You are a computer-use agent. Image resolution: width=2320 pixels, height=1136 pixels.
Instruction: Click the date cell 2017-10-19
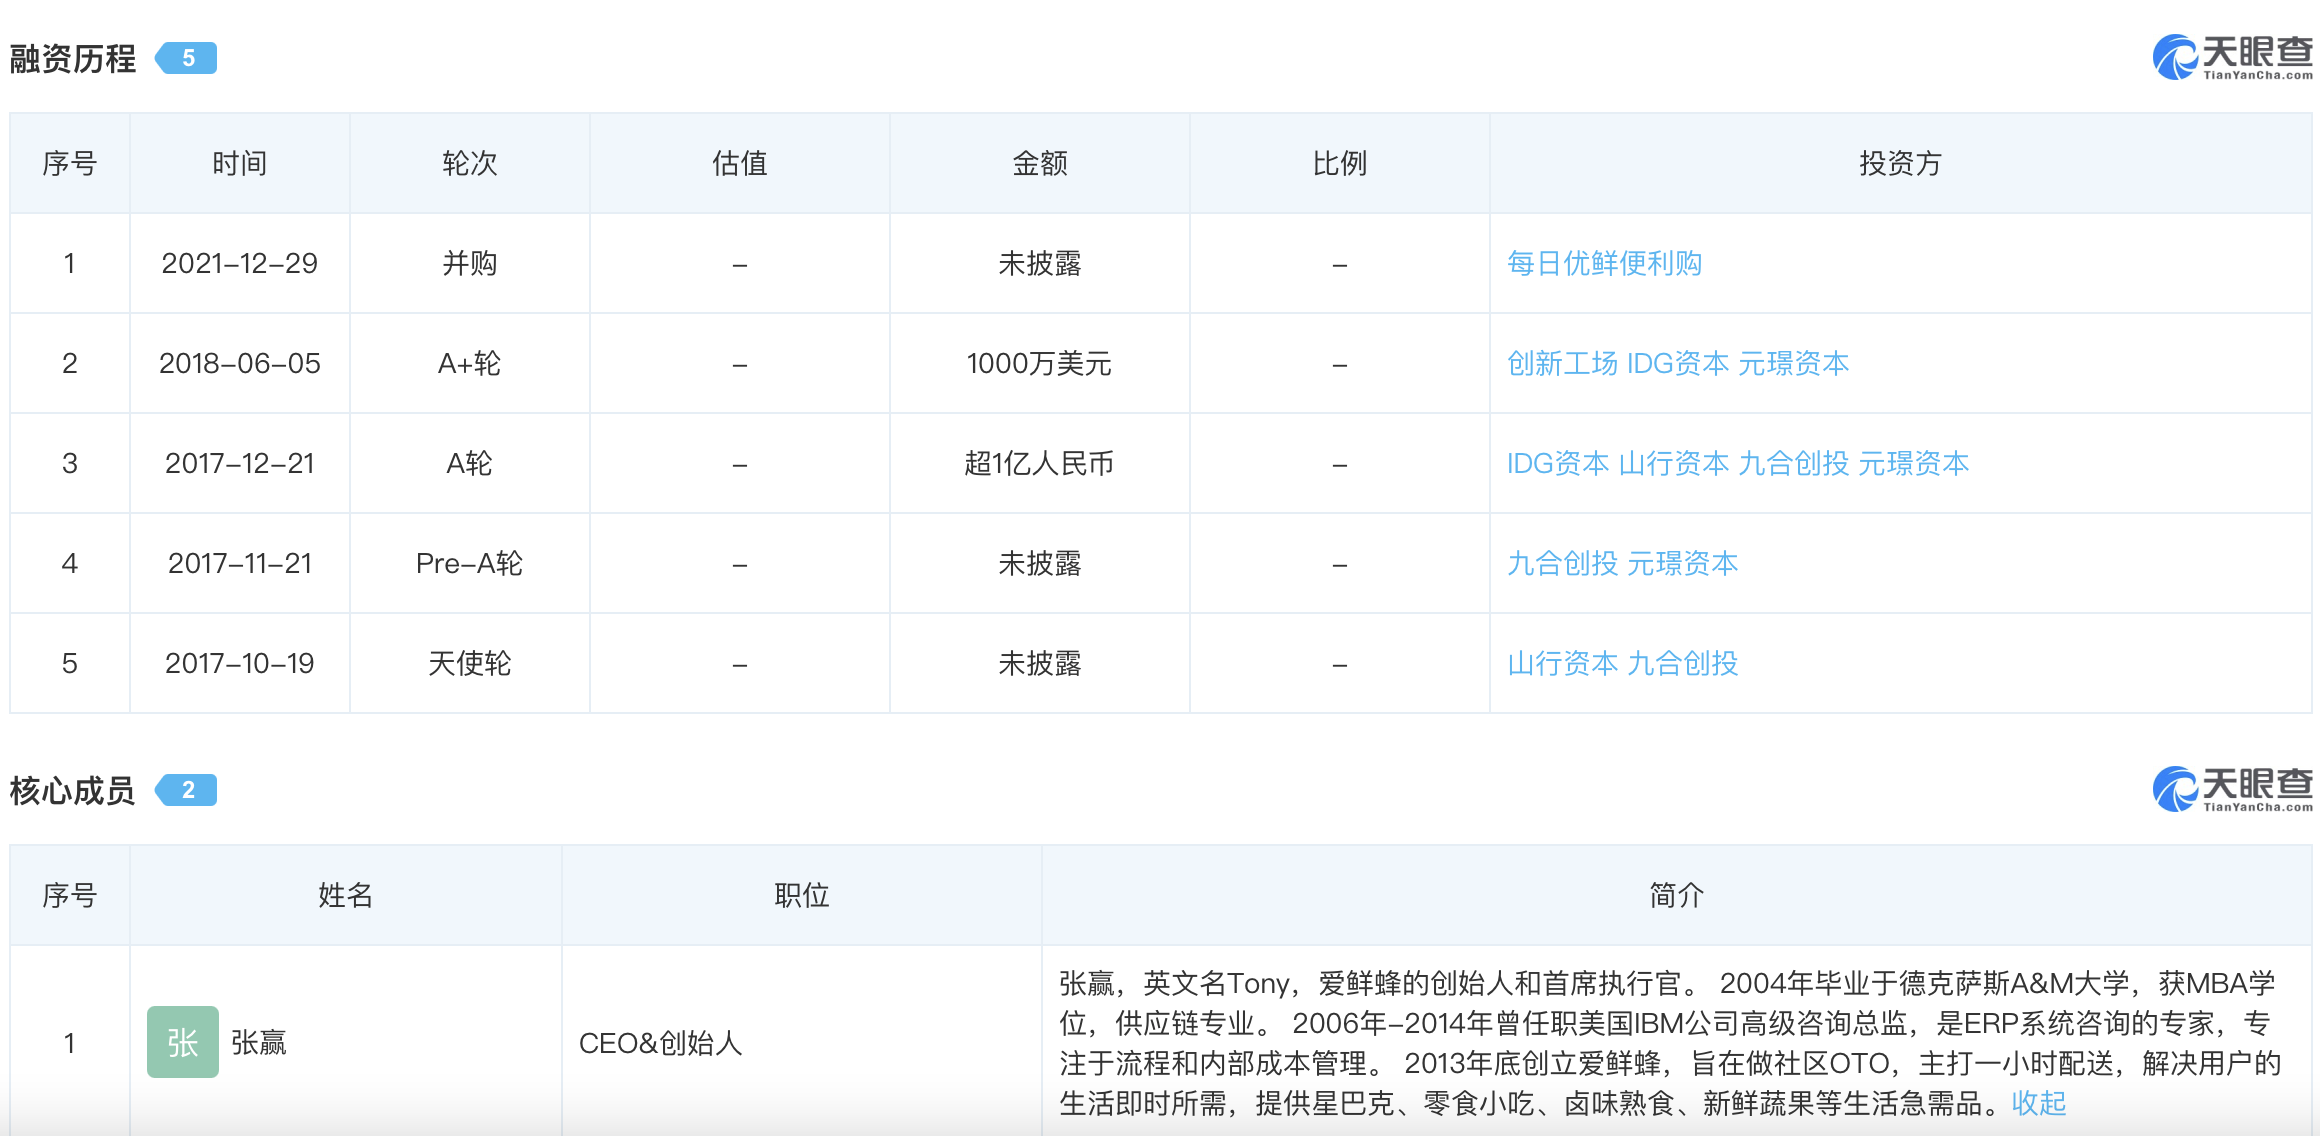click(x=240, y=663)
